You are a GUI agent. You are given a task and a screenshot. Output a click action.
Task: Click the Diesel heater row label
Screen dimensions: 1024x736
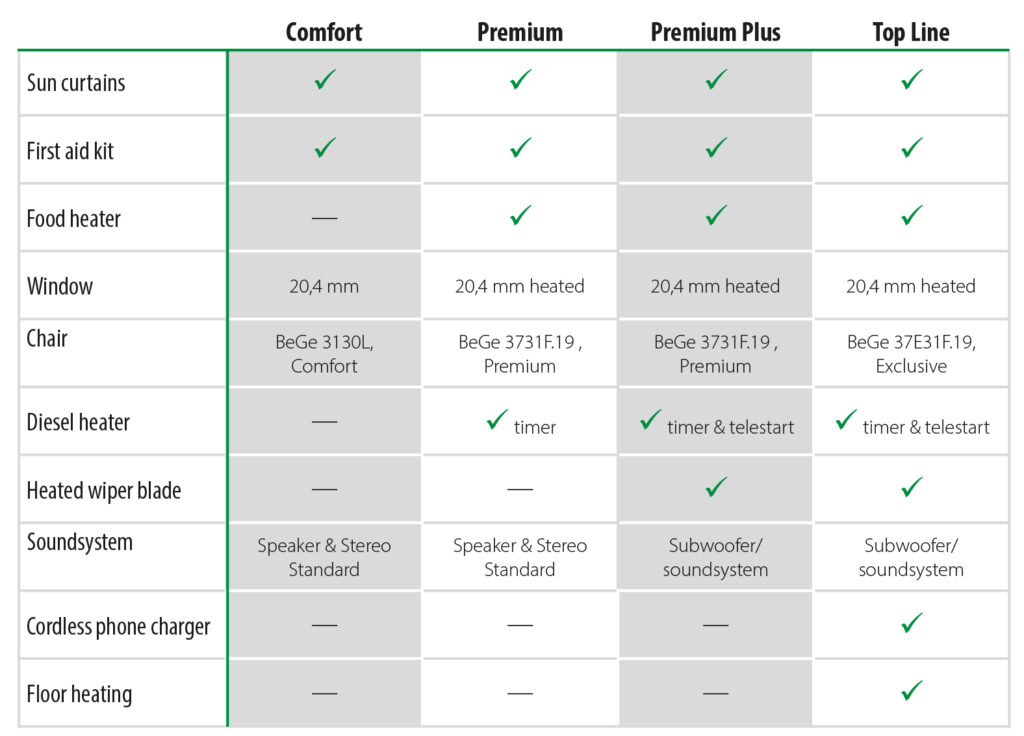pyautogui.click(x=78, y=422)
